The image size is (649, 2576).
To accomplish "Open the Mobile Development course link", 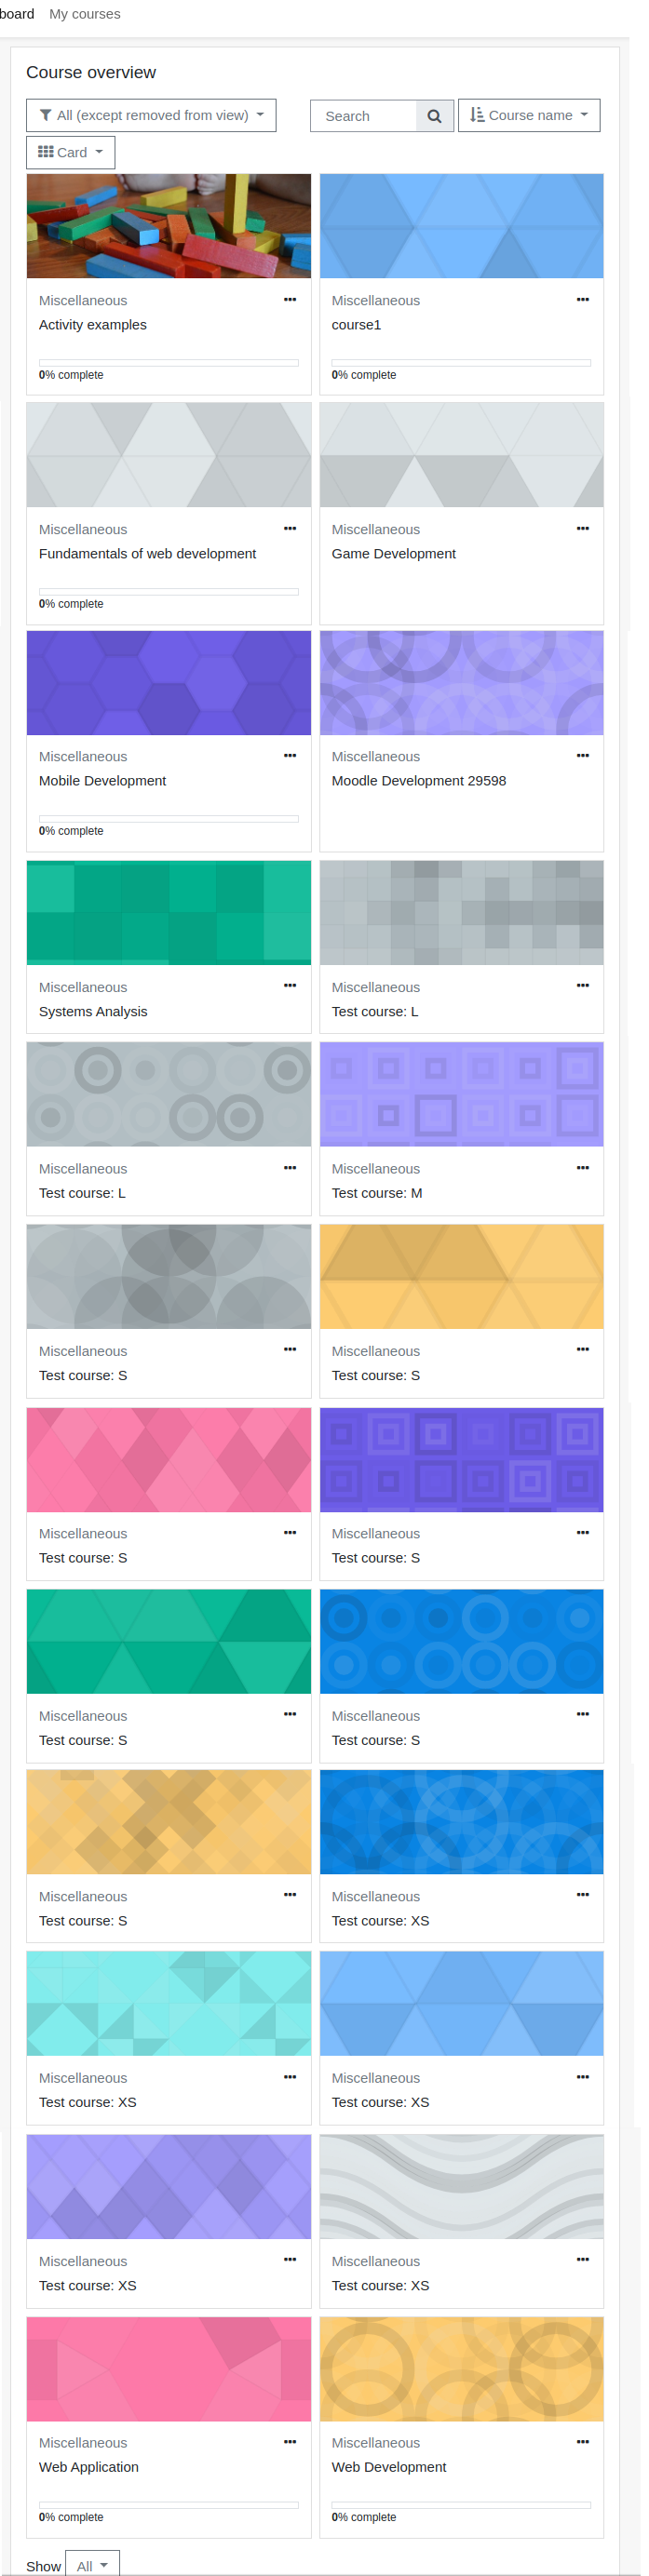I will pyautogui.click(x=102, y=781).
